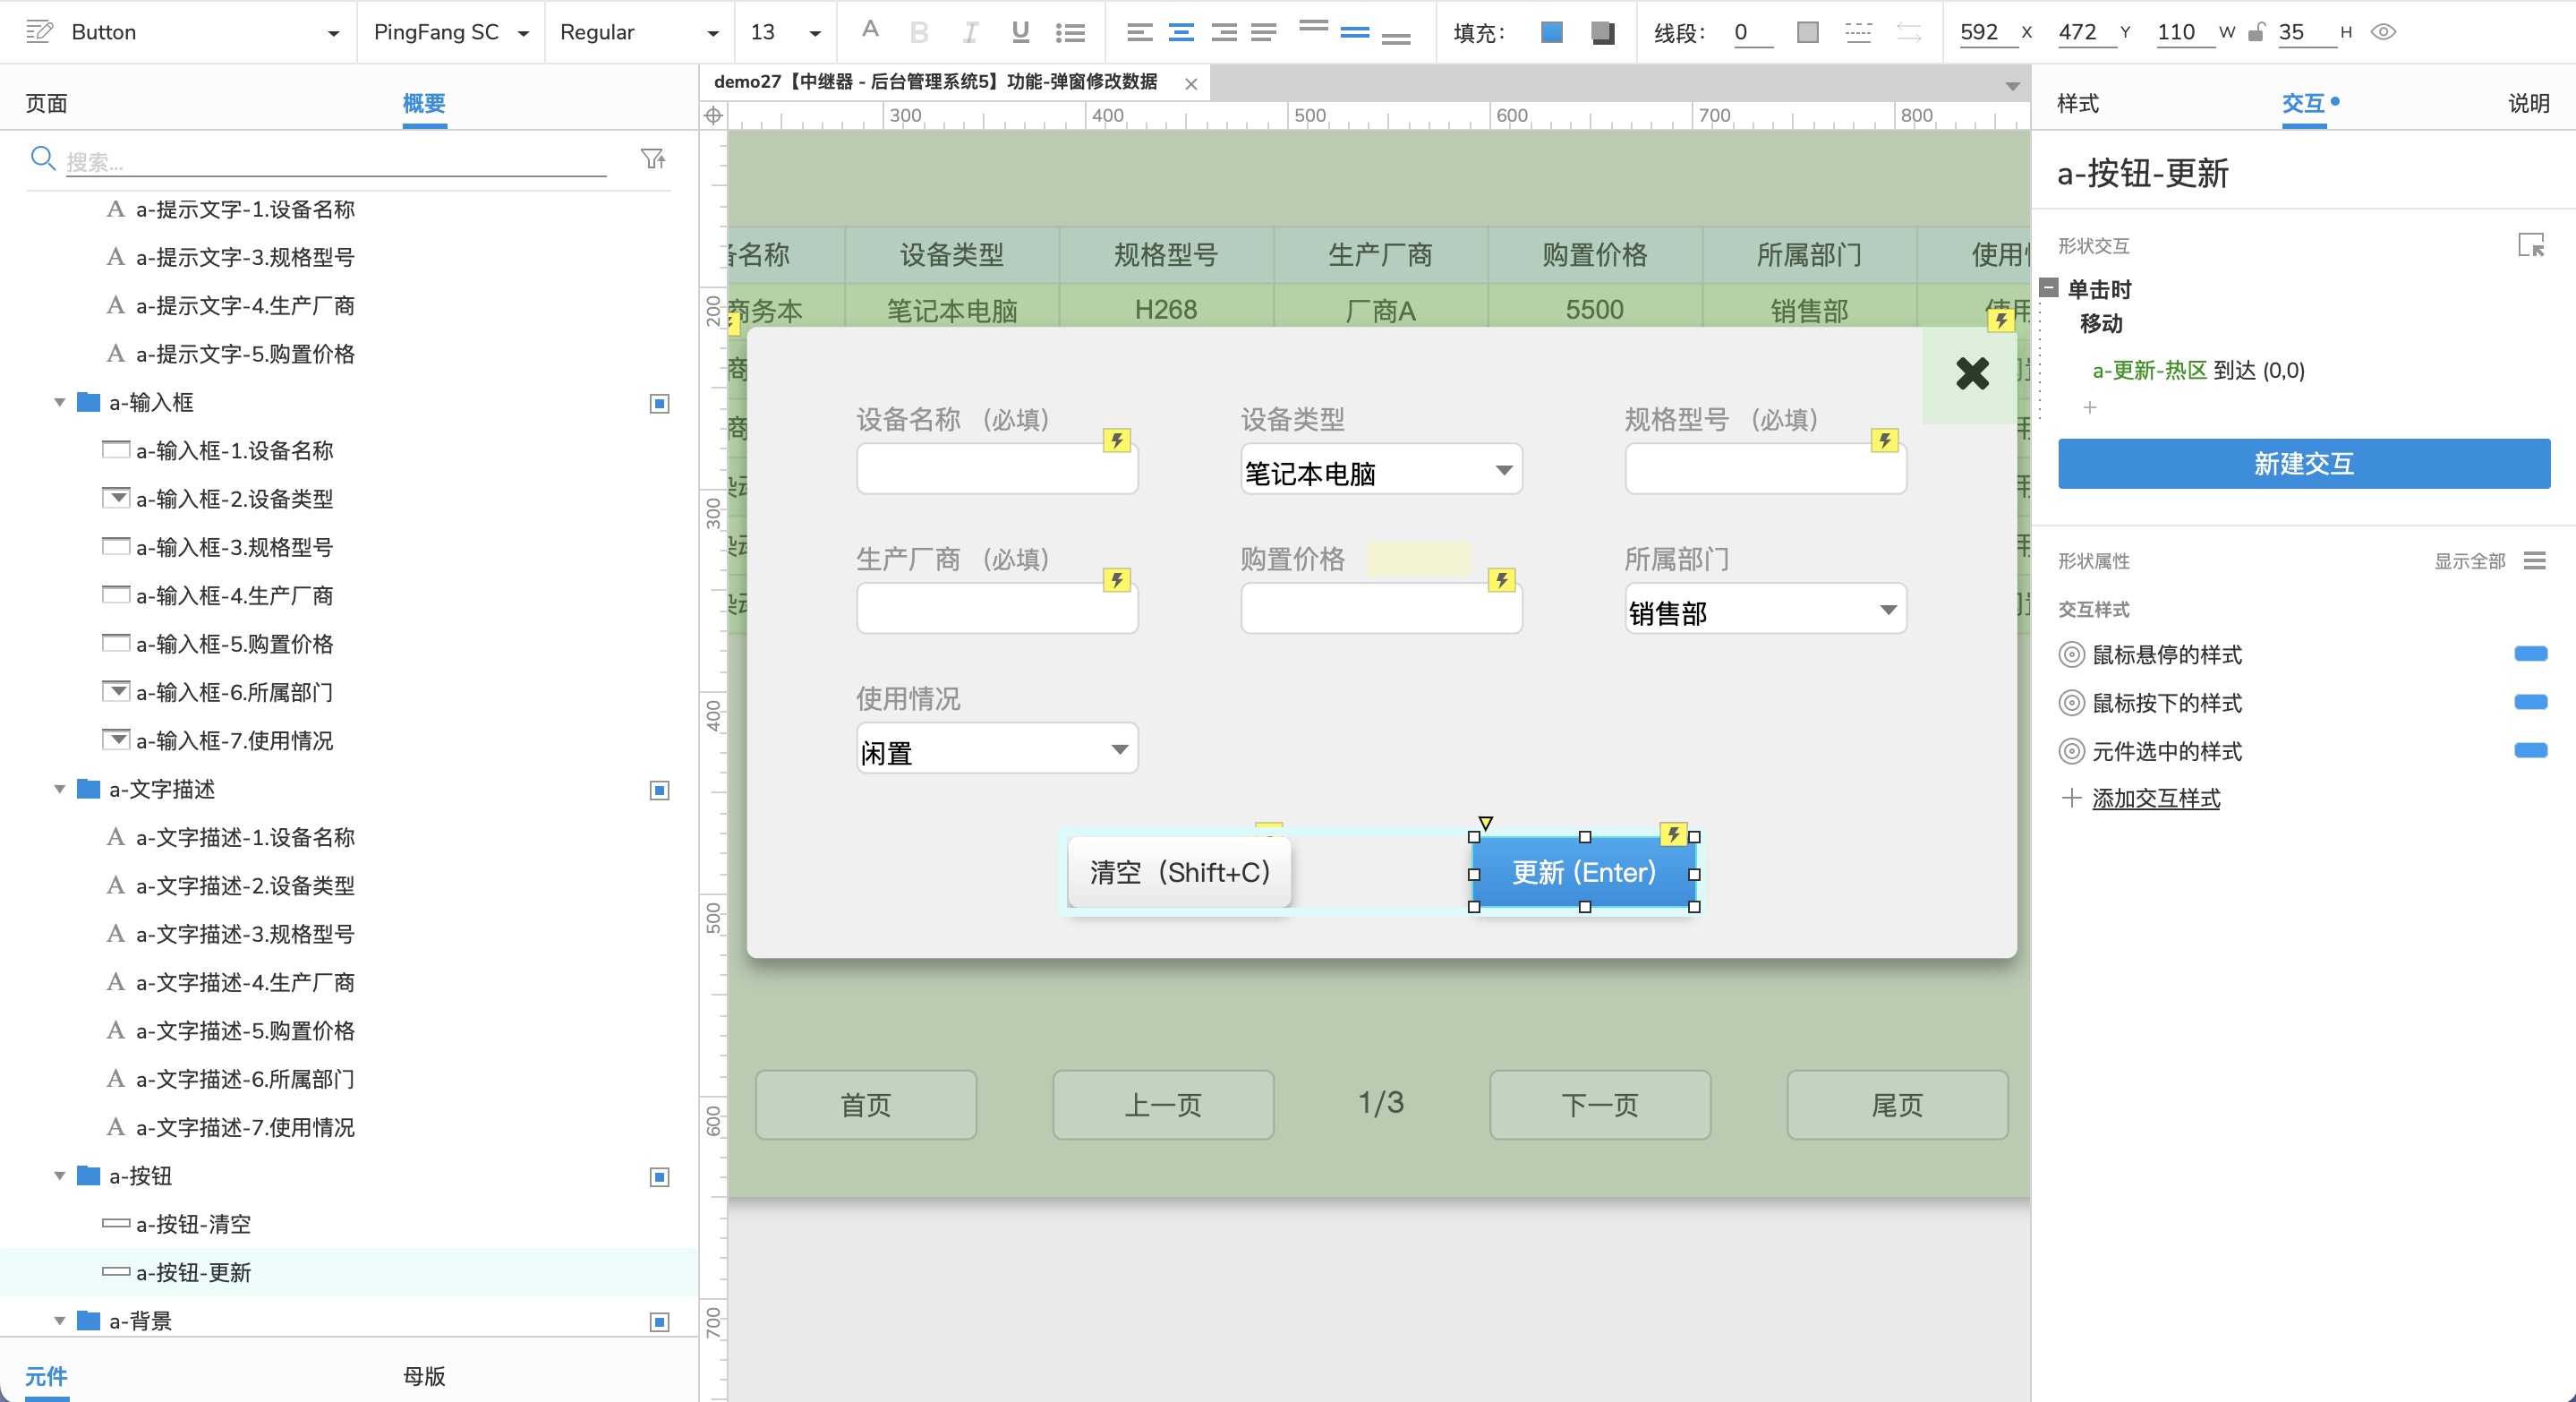Open 所属部门 销售部 dropdown
Image resolution: width=2576 pixels, height=1402 pixels.
point(1765,610)
